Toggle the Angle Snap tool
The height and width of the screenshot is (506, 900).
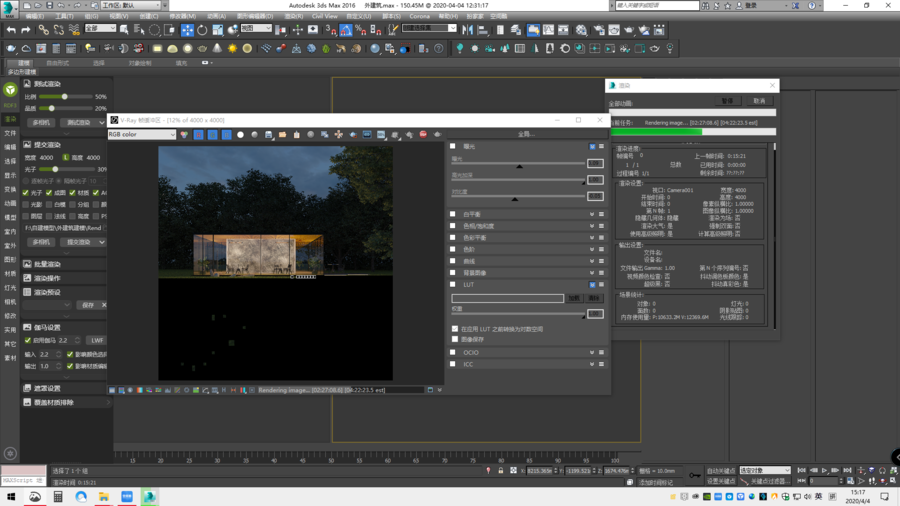click(346, 30)
